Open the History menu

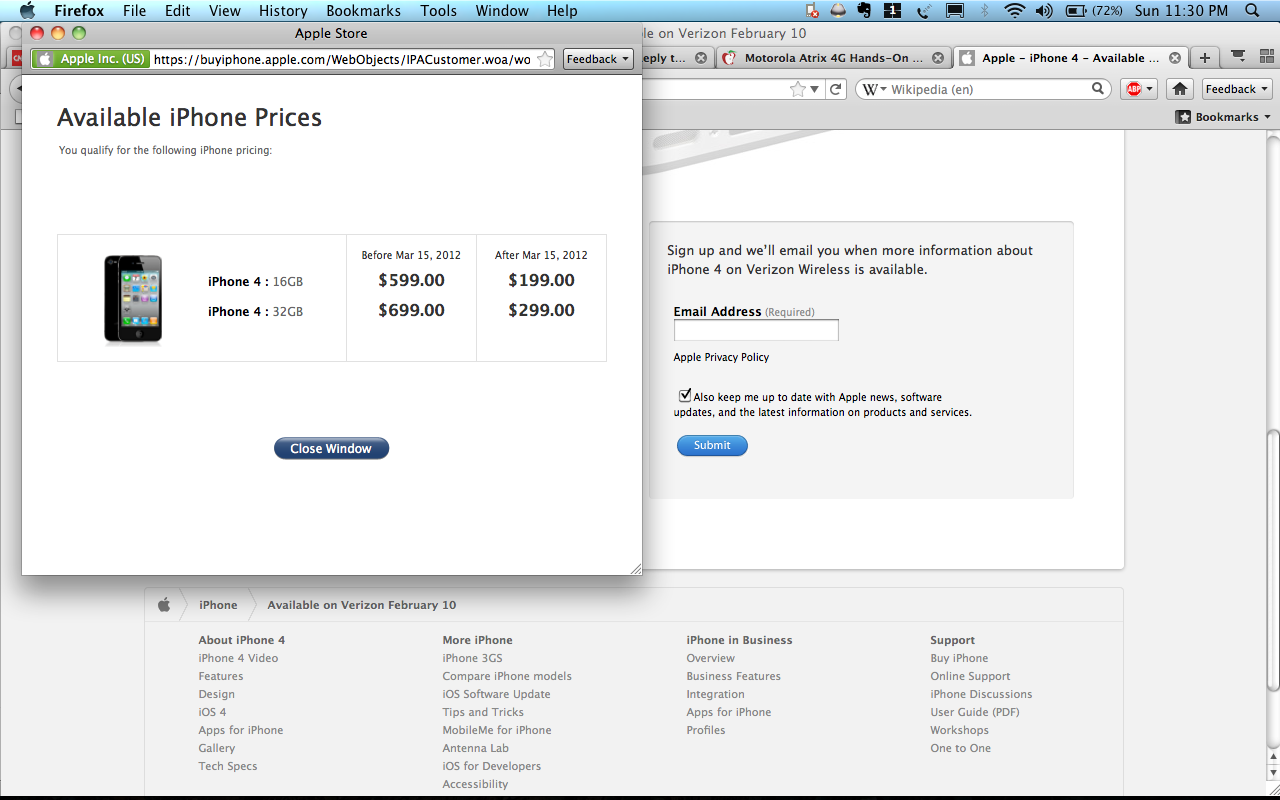[x=283, y=11]
